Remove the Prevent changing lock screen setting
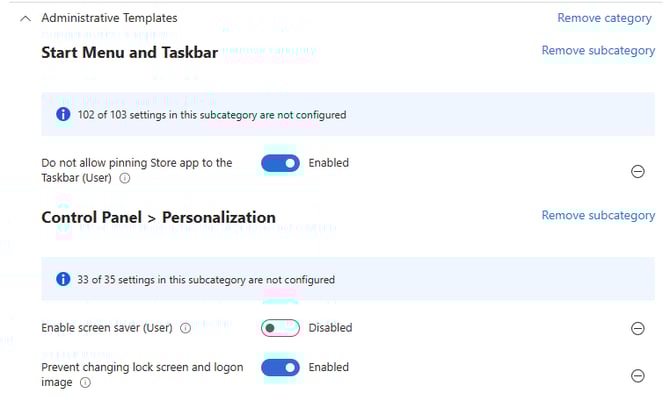Viewport: 670px width, 400px height. click(x=637, y=375)
